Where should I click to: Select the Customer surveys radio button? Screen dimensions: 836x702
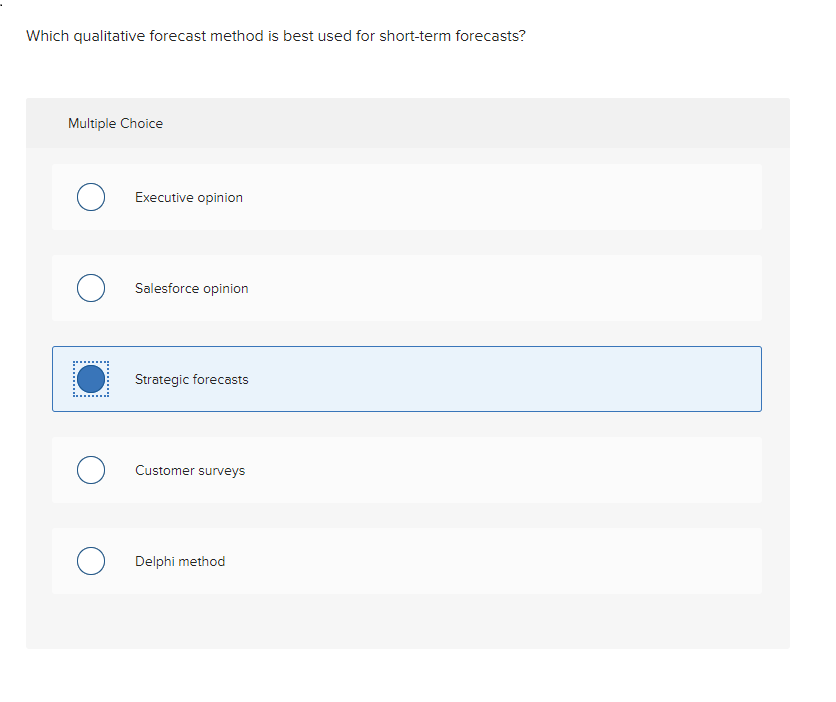click(91, 470)
